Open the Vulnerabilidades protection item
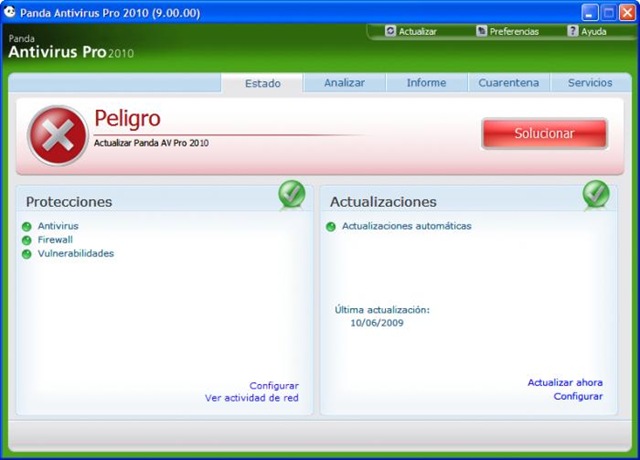The width and height of the screenshot is (640, 460). [76, 253]
